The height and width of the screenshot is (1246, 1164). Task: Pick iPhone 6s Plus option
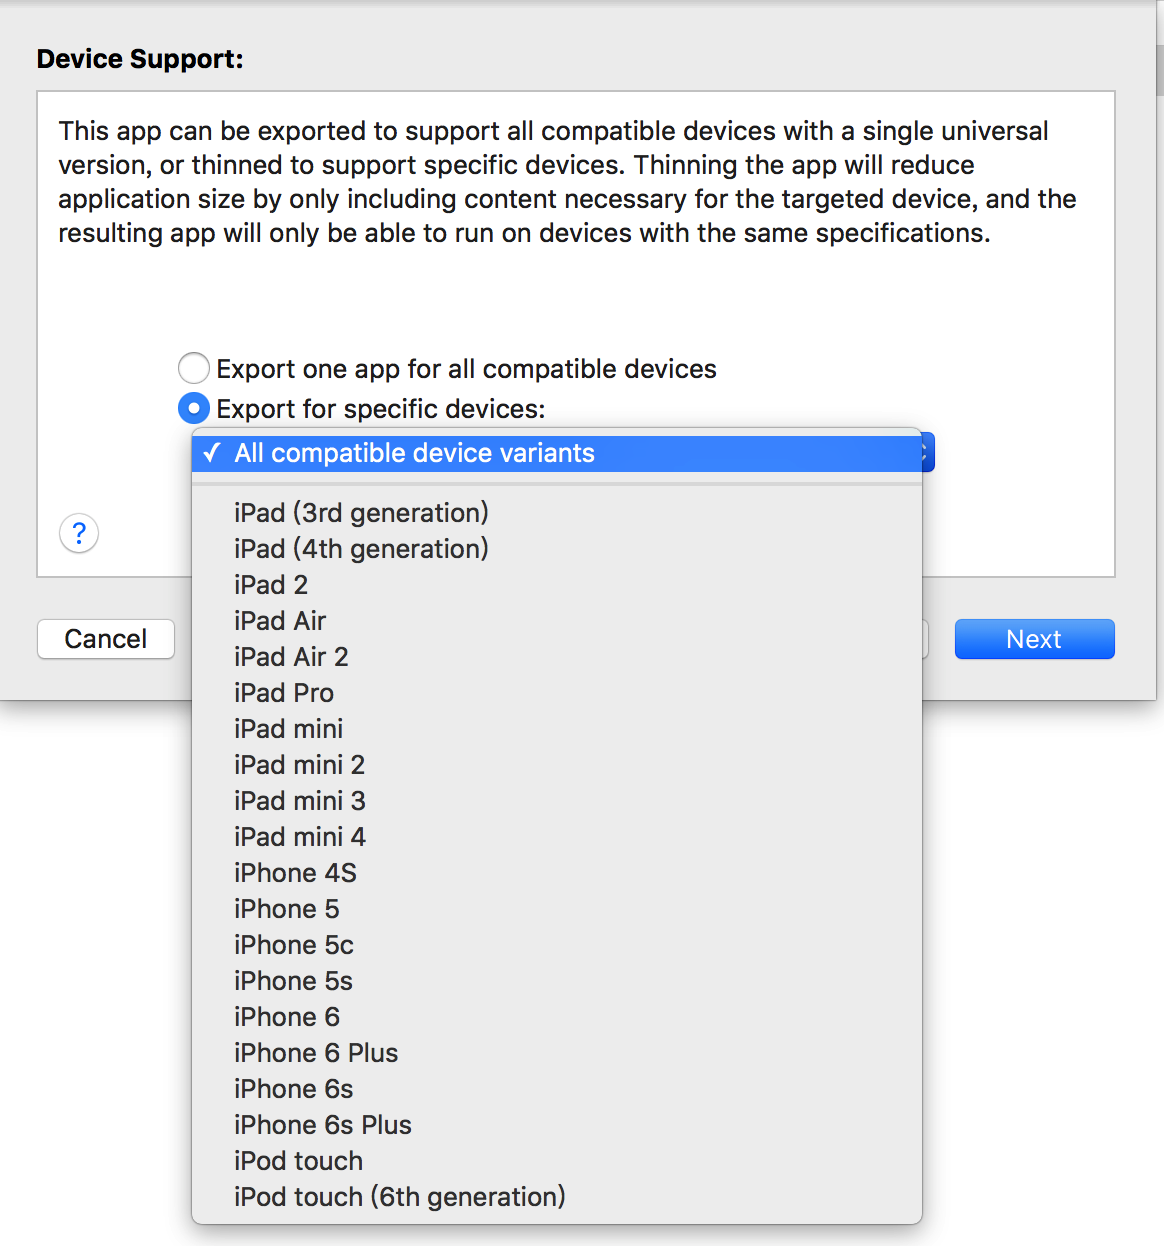tap(323, 1125)
